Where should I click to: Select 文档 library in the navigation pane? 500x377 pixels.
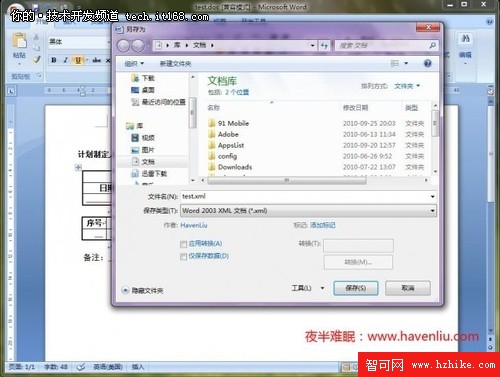click(x=143, y=162)
